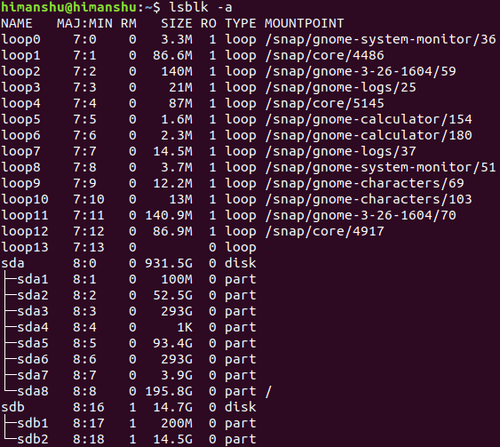The height and width of the screenshot is (447, 500).
Task: Click the device name loop10
Action: coord(25,199)
